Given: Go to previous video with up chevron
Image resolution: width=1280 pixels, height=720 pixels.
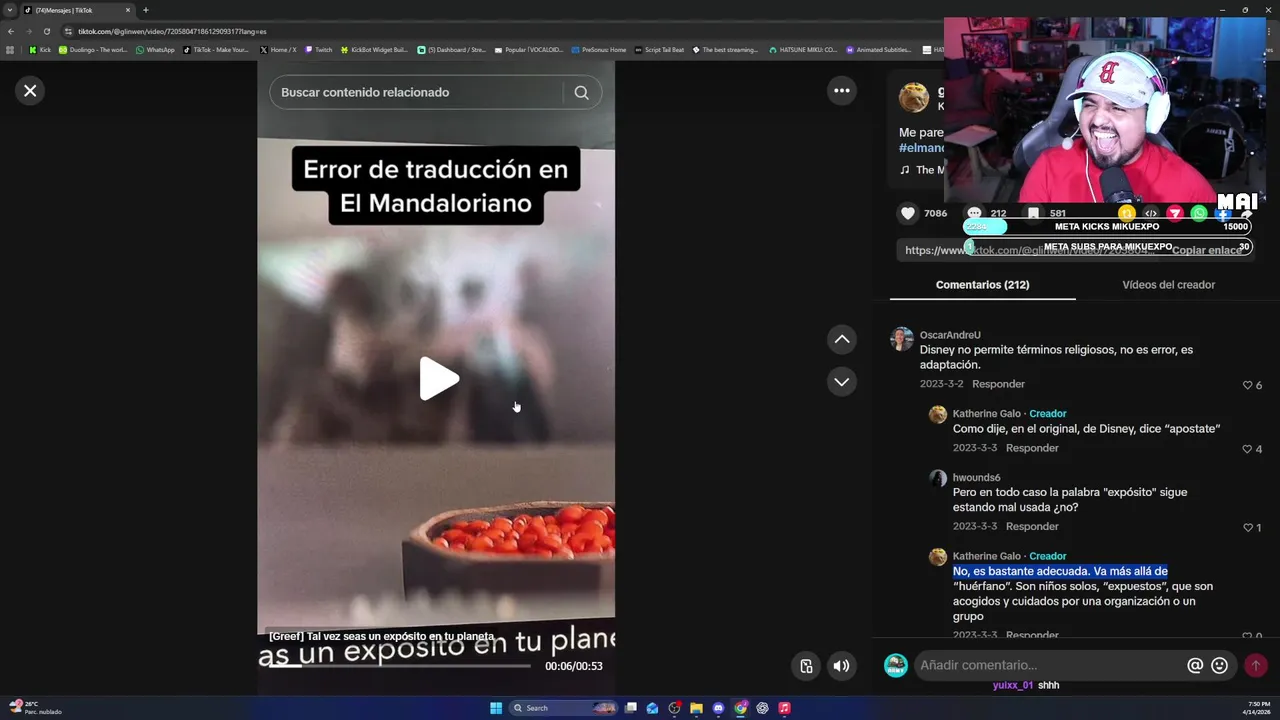Looking at the screenshot, I should tap(842, 340).
